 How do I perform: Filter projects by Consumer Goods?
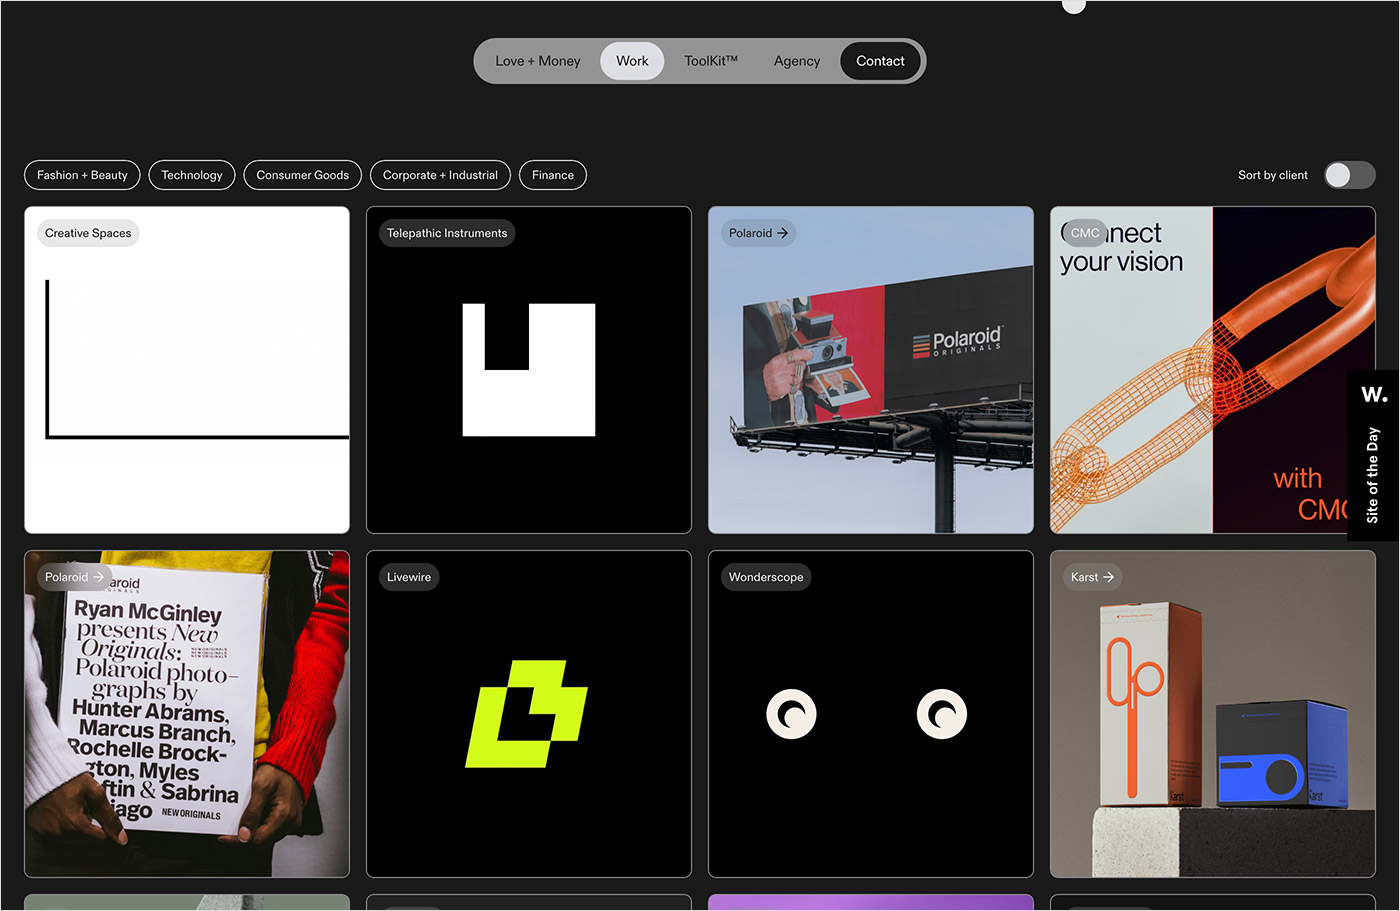[302, 175]
